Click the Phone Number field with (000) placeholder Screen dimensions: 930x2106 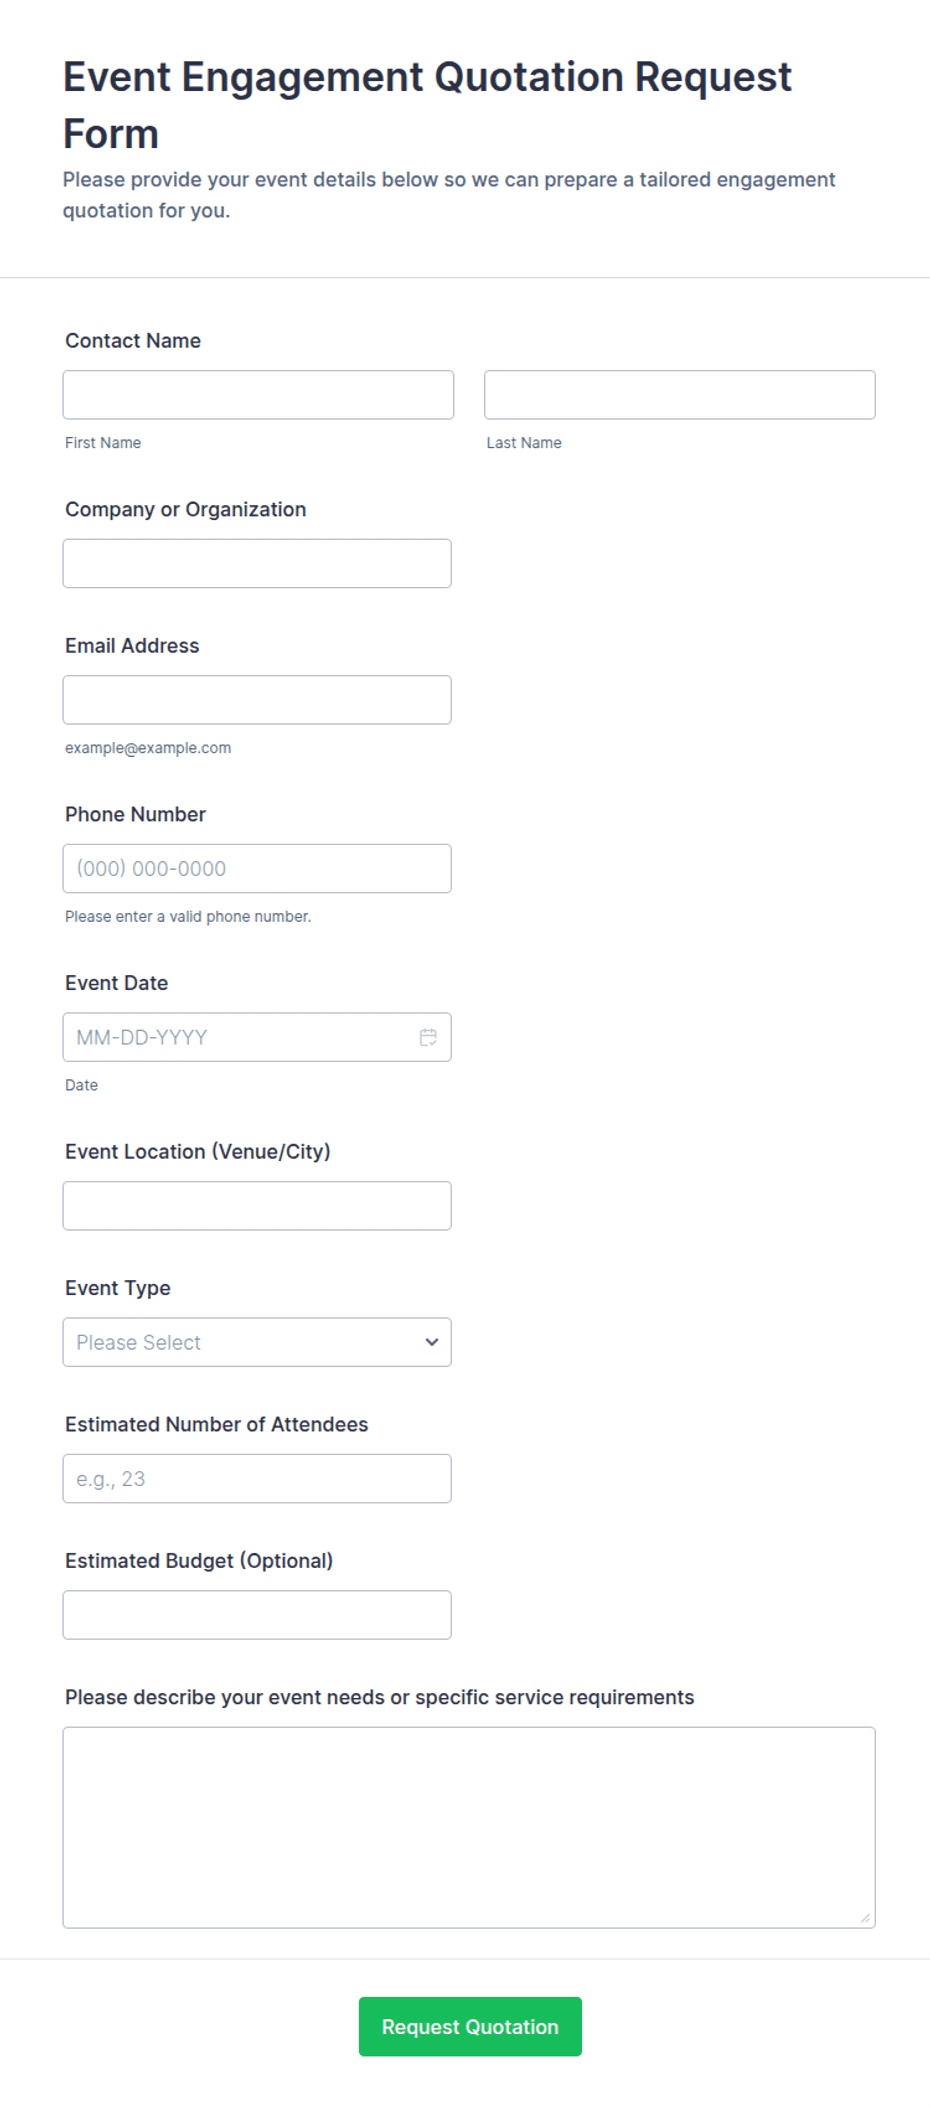point(257,868)
